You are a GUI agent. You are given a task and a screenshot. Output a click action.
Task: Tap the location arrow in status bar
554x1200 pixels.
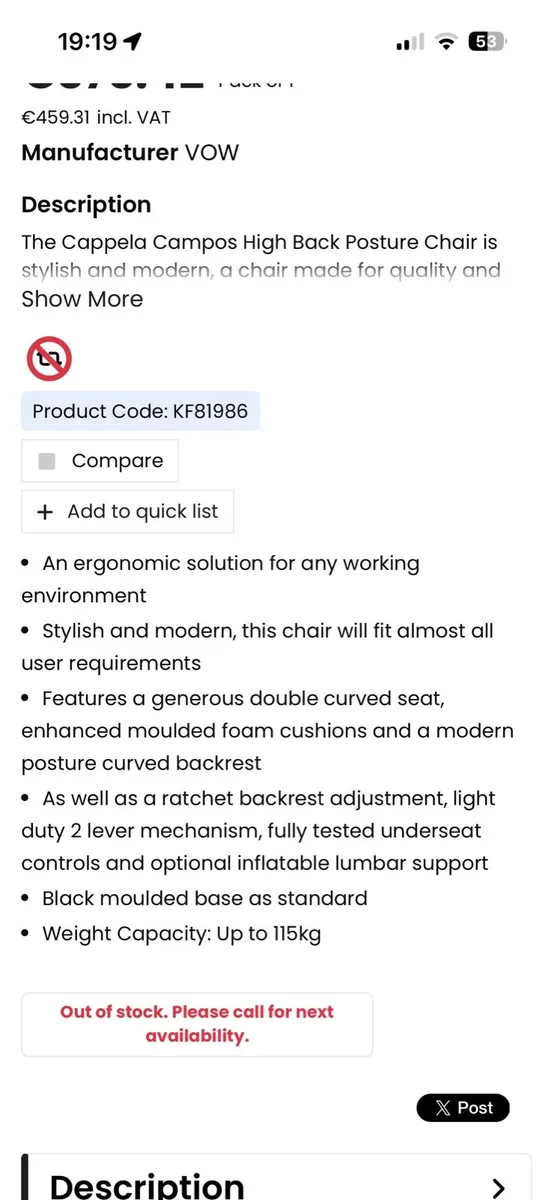pos(132,41)
